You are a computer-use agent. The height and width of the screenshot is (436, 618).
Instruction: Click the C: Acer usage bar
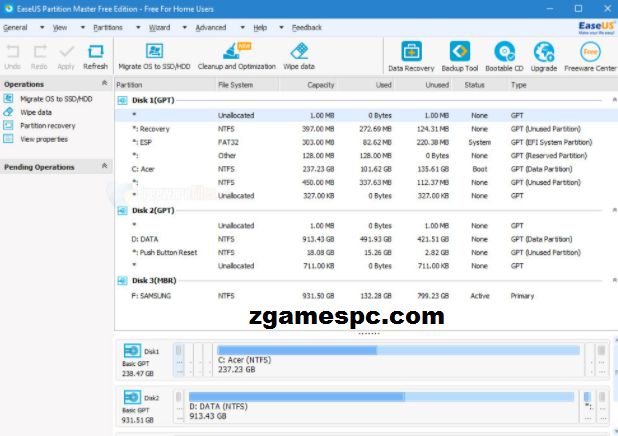(398, 350)
